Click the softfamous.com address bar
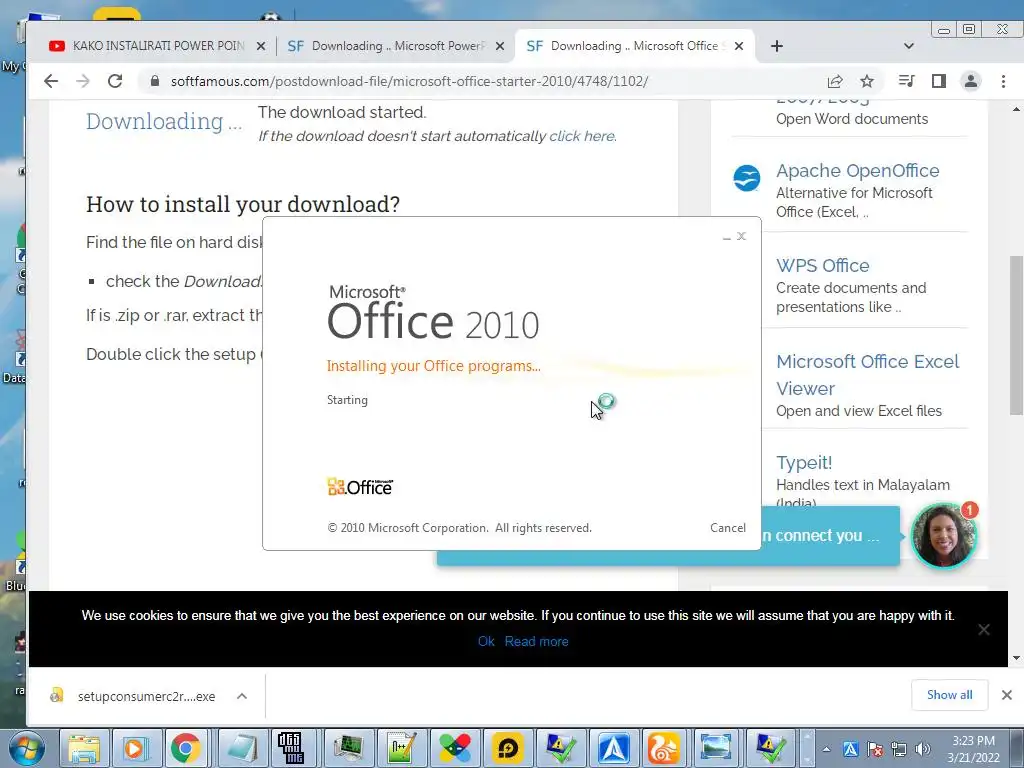1024x768 pixels. [x=483, y=81]
